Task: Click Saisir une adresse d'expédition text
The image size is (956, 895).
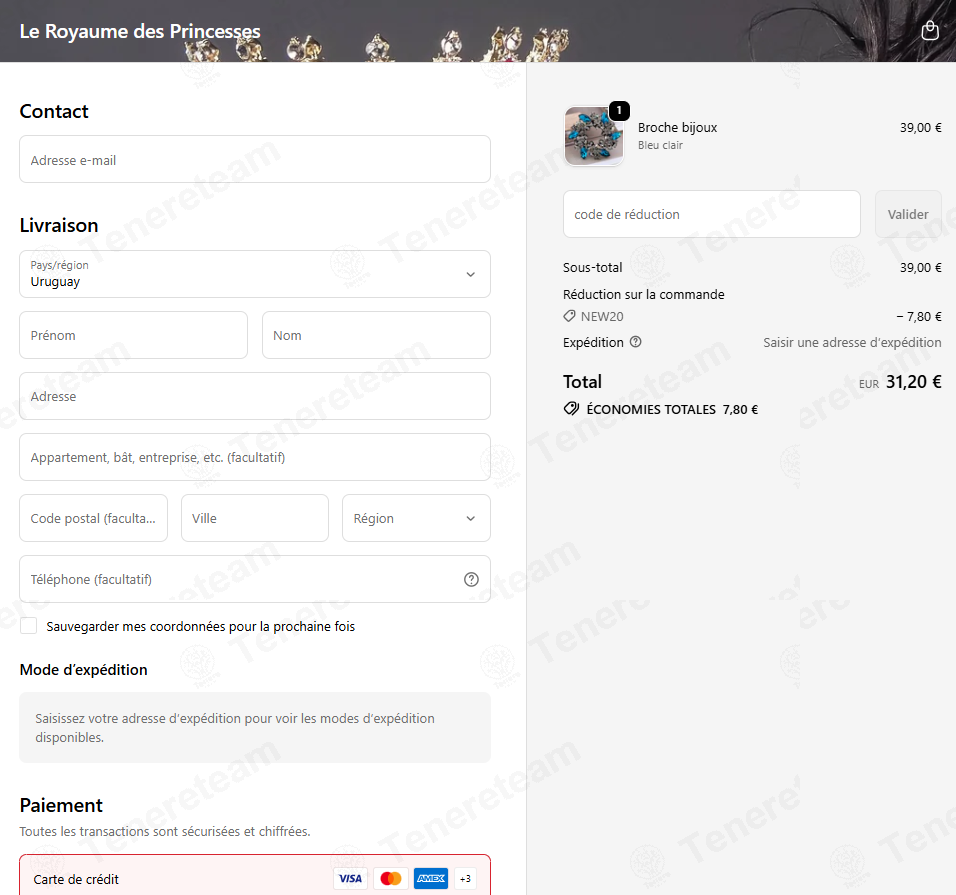Action: click(x=852, y=343)
